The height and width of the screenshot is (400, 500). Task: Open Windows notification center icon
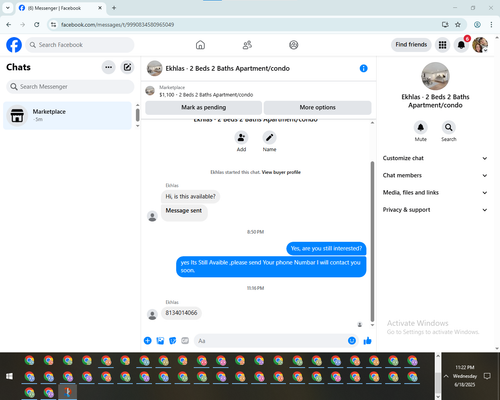[487, 376]
